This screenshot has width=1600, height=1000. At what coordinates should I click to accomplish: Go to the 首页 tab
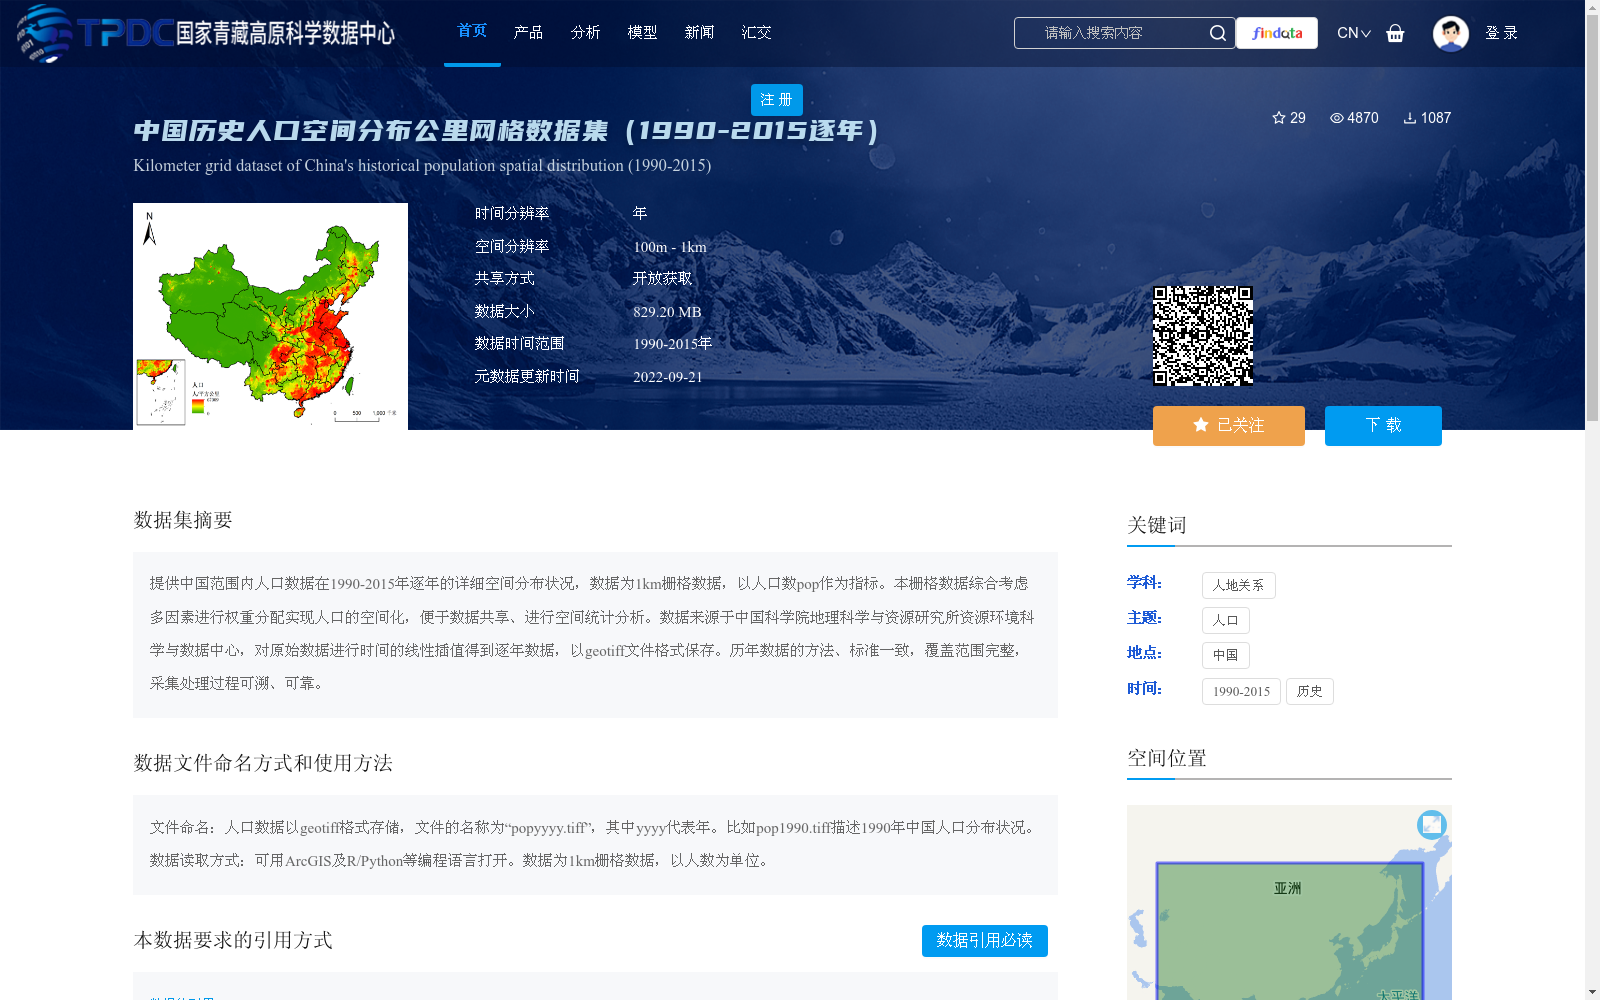pyautogui.click(x=472, y=32)
